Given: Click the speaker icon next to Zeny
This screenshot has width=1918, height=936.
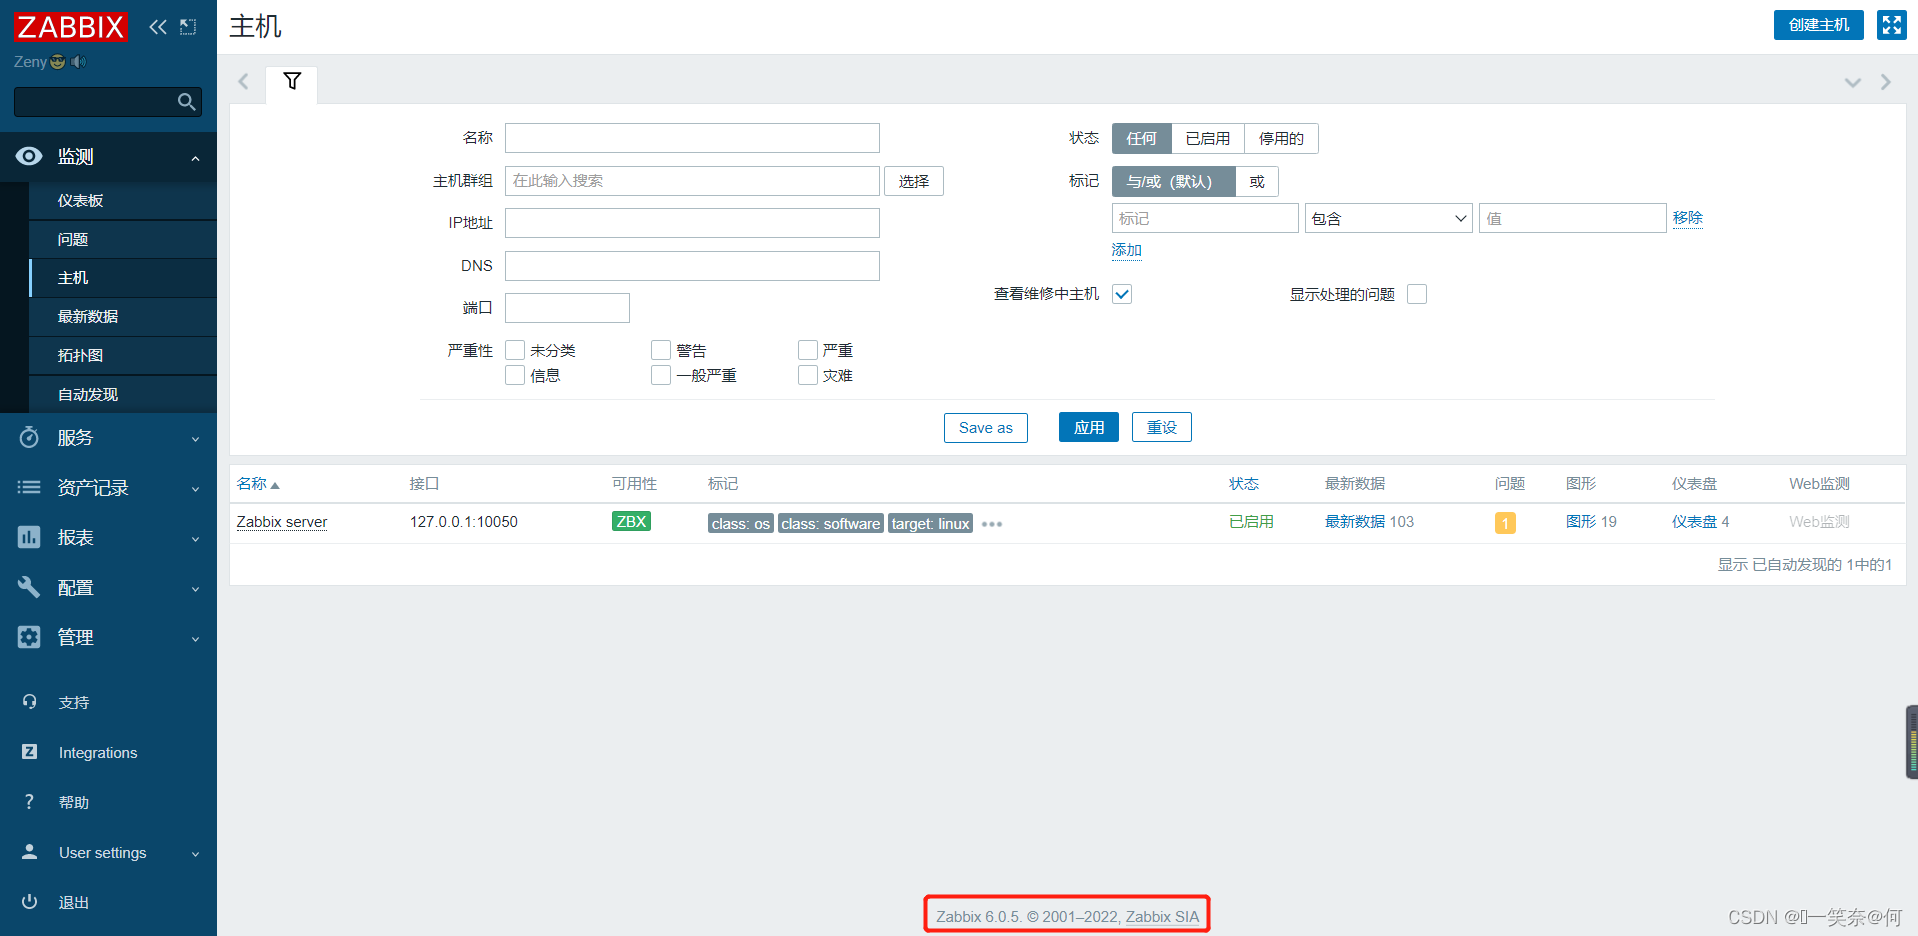Looking at the screenshot, I should click(x=78, y=62).
